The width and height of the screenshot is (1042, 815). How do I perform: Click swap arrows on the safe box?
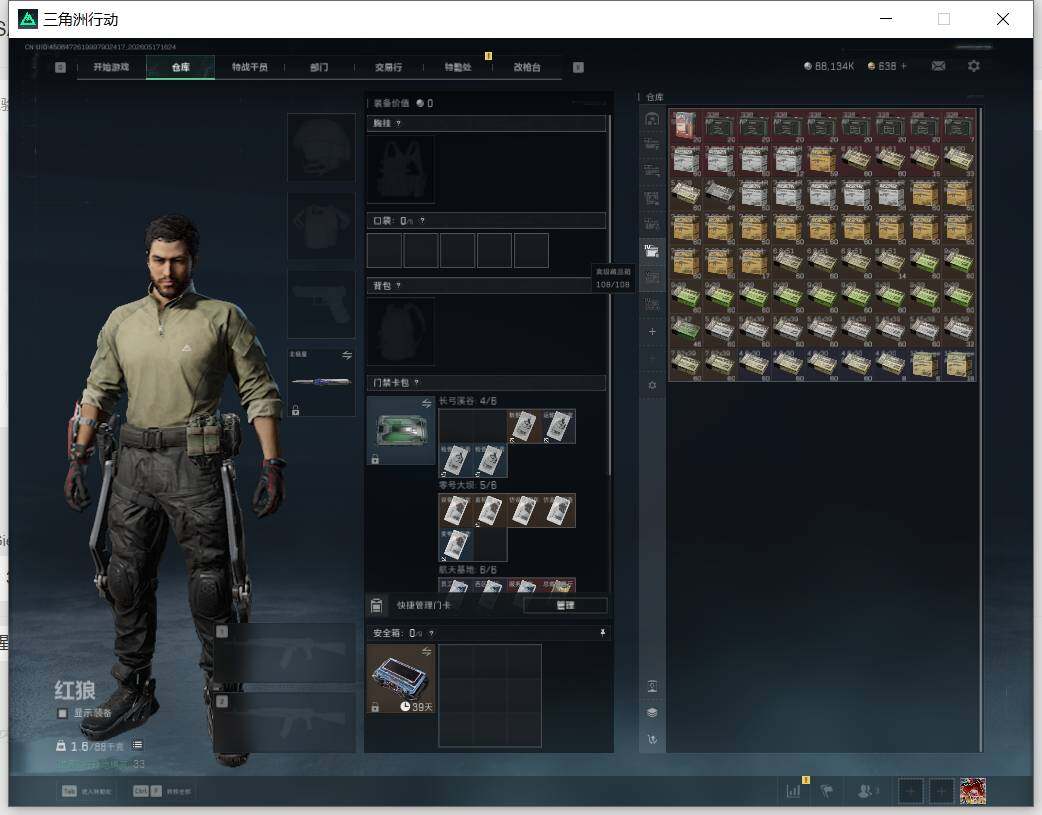coord(427,651)
